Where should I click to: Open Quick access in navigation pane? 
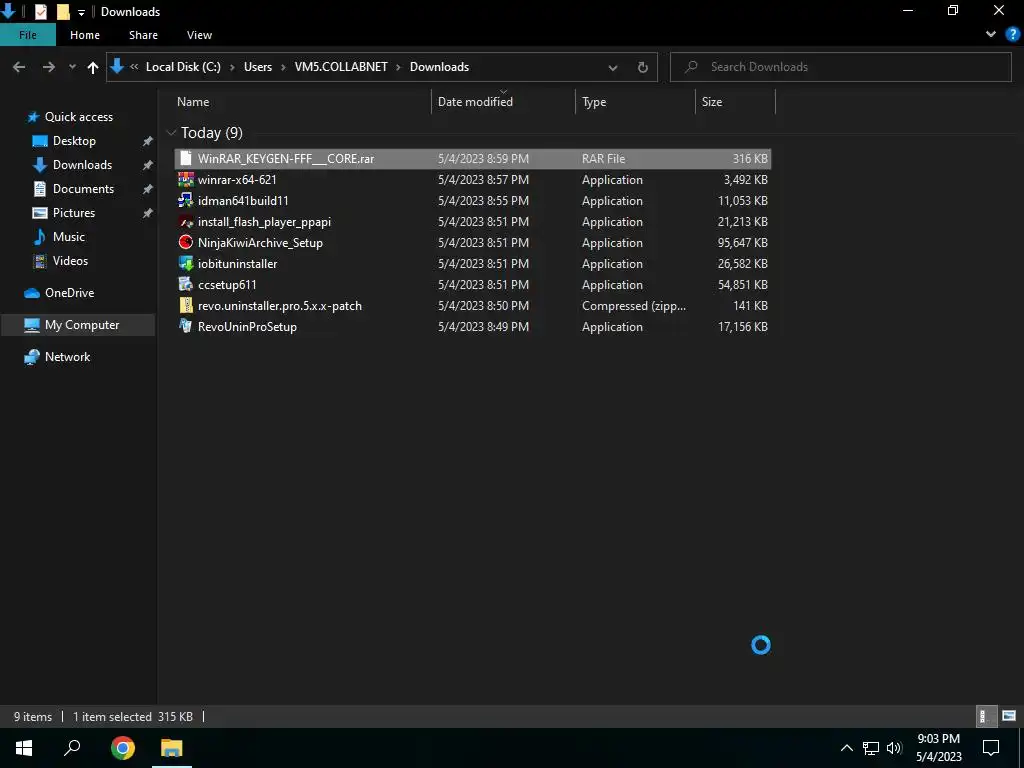click(x=78, y=117)
